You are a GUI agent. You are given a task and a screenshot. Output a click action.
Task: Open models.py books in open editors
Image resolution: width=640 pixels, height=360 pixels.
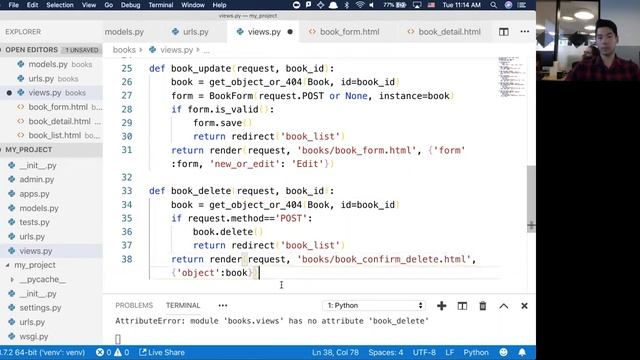tap(51, 64)
